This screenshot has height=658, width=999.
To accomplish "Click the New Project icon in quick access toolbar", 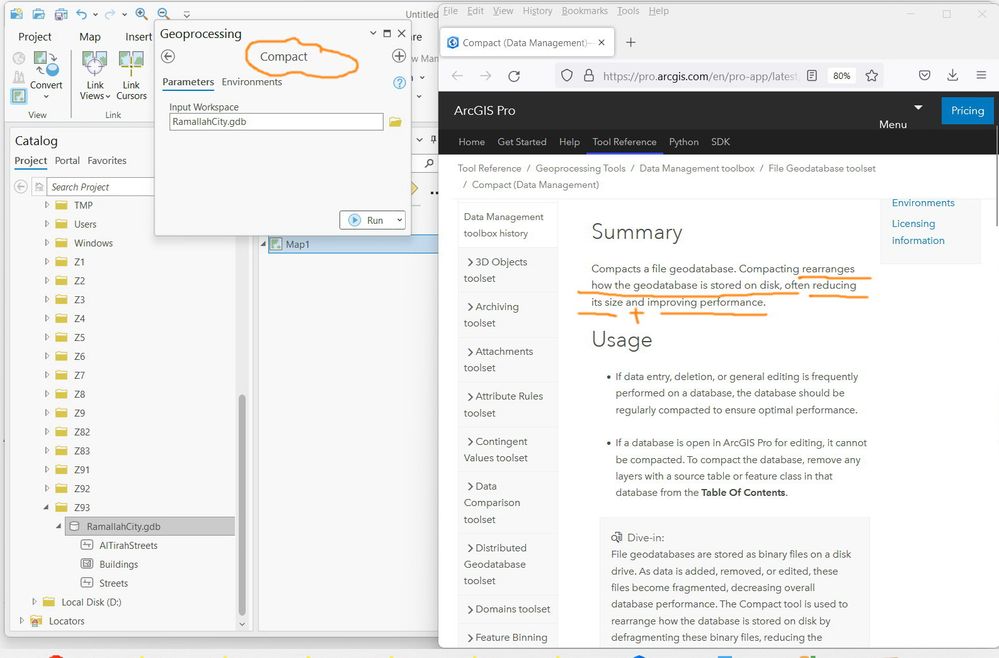I will (17, 13).
